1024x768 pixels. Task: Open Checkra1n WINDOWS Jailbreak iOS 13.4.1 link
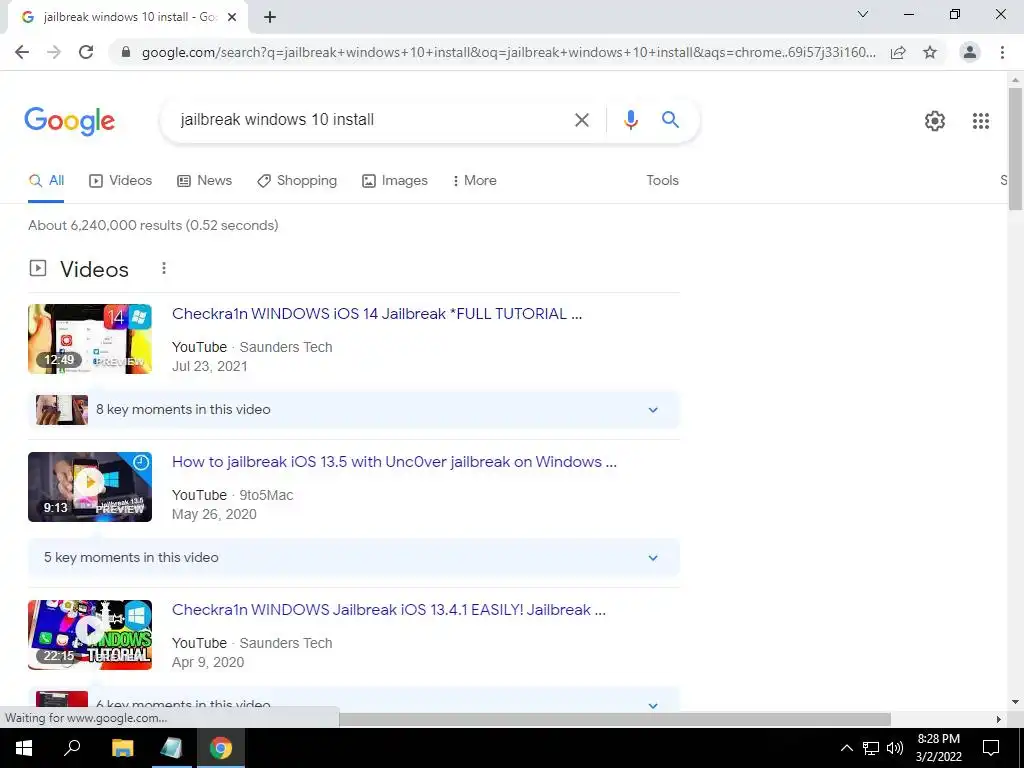click(x=389, y=610)
